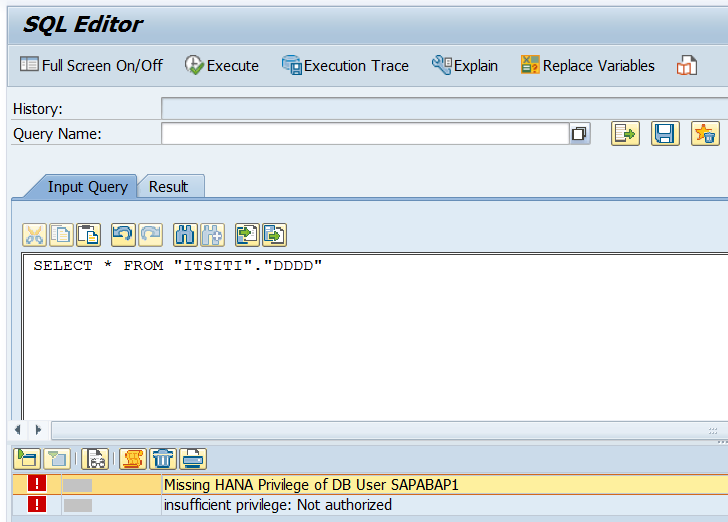Click the scroll right arrow
The height and width of the screenshot is (522, 728).
38,430
